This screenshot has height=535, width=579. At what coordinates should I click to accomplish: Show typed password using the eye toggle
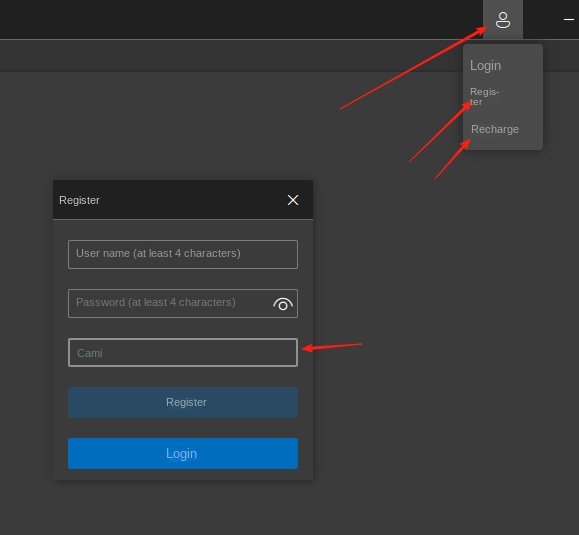click(x=283, y=304)
